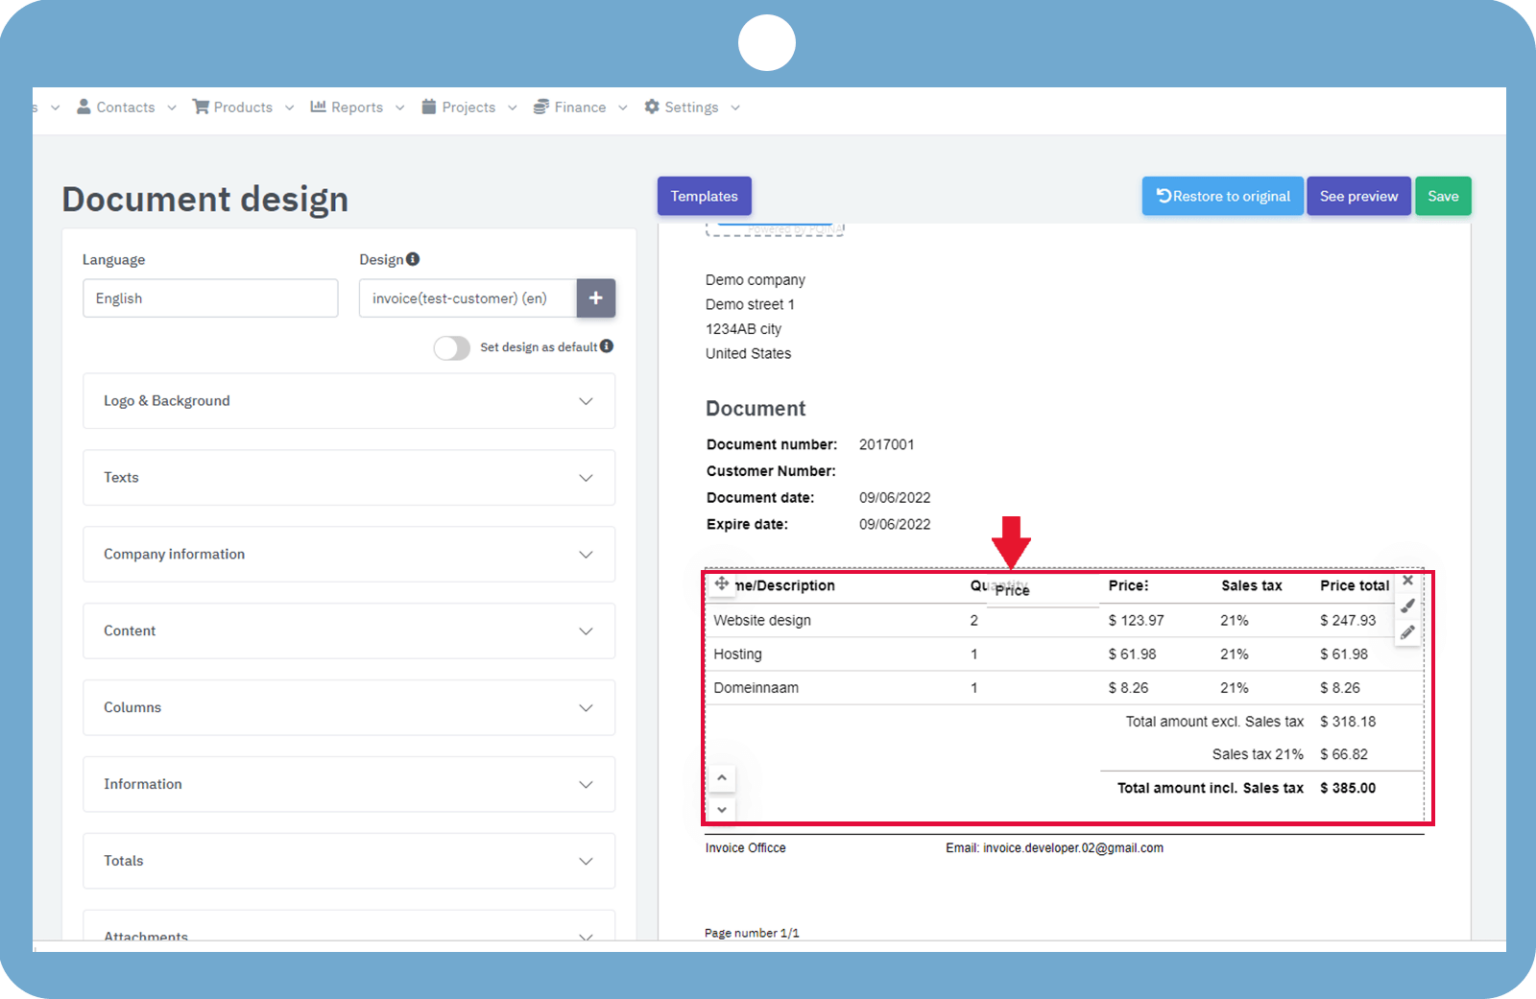Screen dimensions: 1536x999
Task: Move the table block up with the up arrow
Action: [x=722, y=778]
